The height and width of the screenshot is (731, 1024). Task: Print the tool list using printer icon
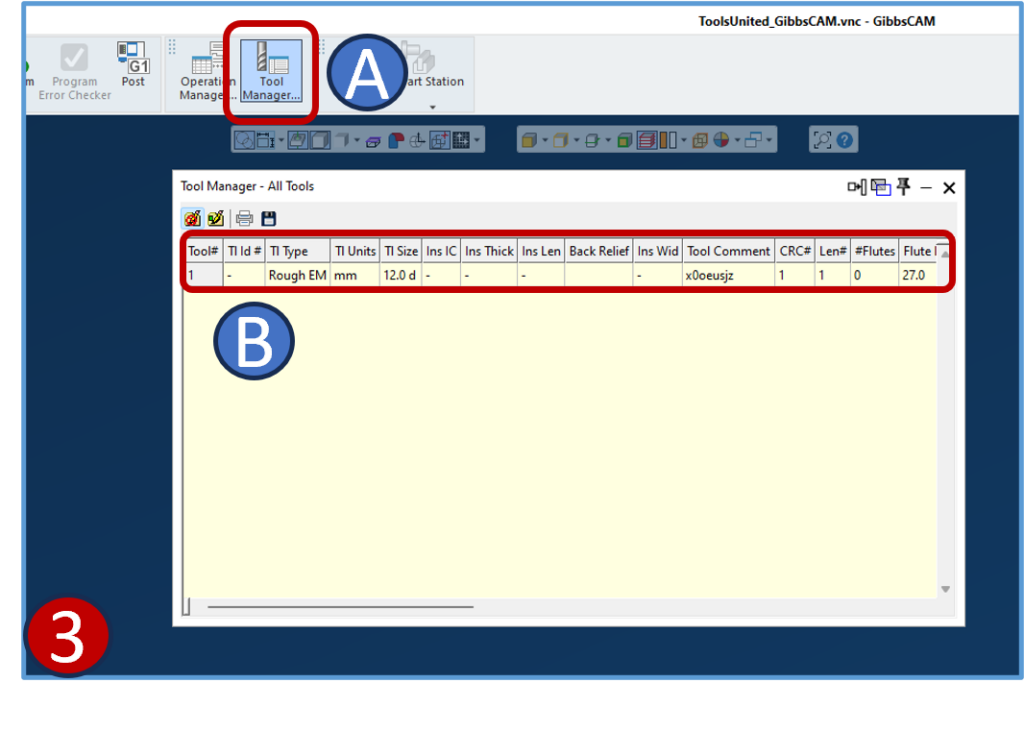click(x=244, y=218)
